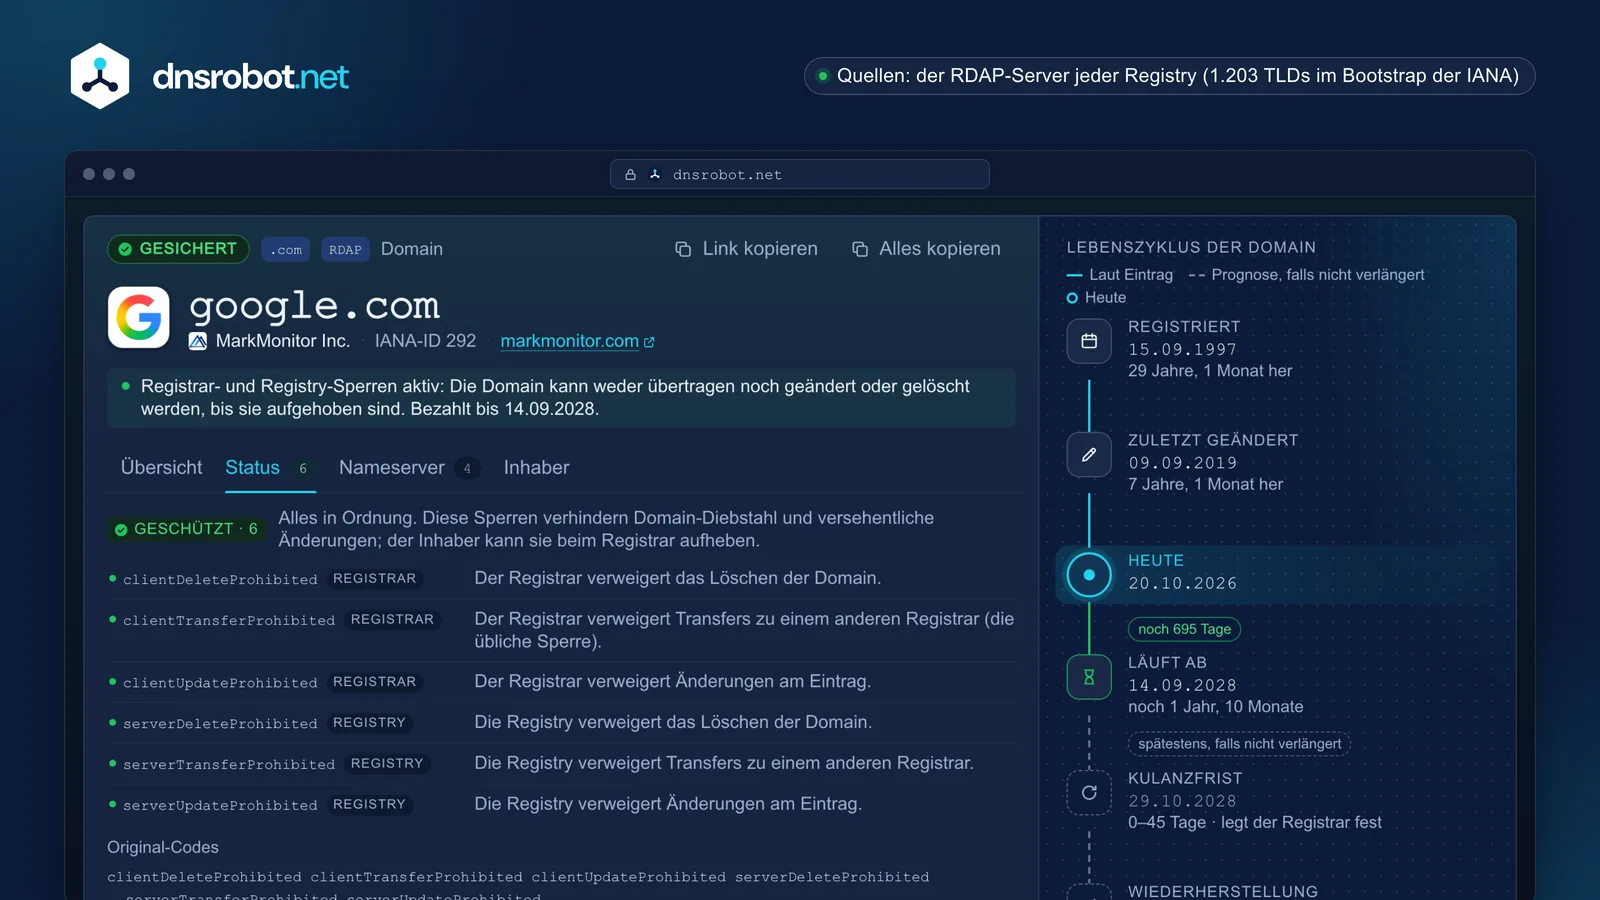Switch to the Inhaber tab
The height and width of the screenshot is (900, 1600).
point(536,467)
